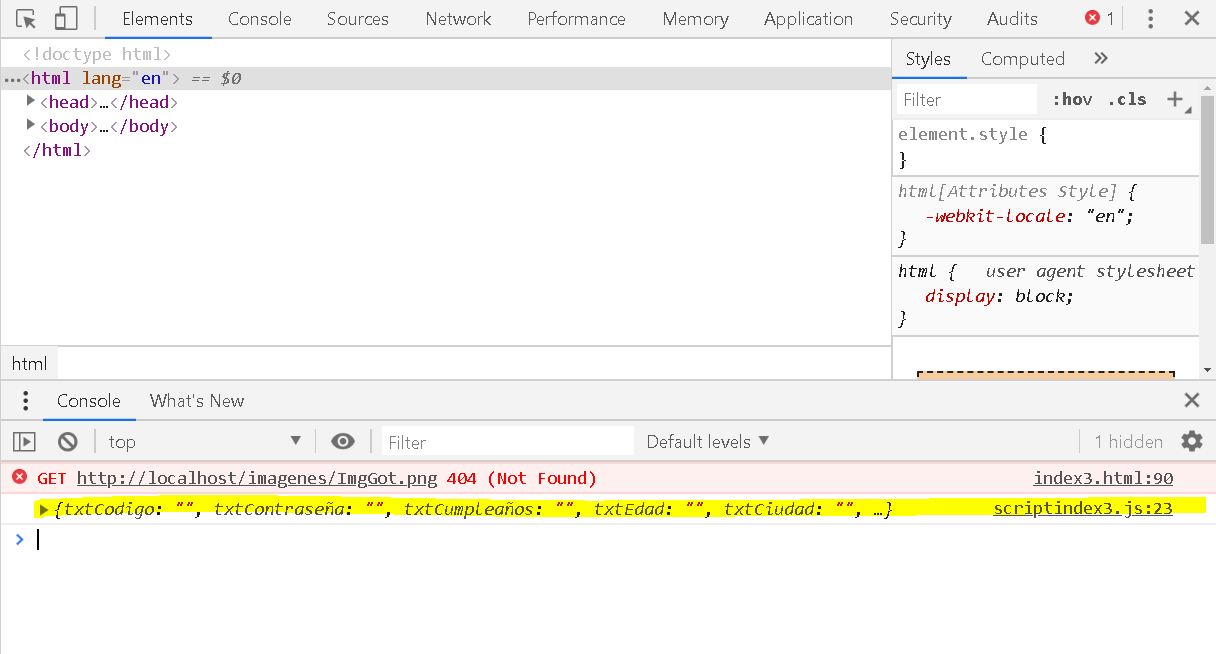
Task: Expand the body element node
Action: [x=31, y=125]
